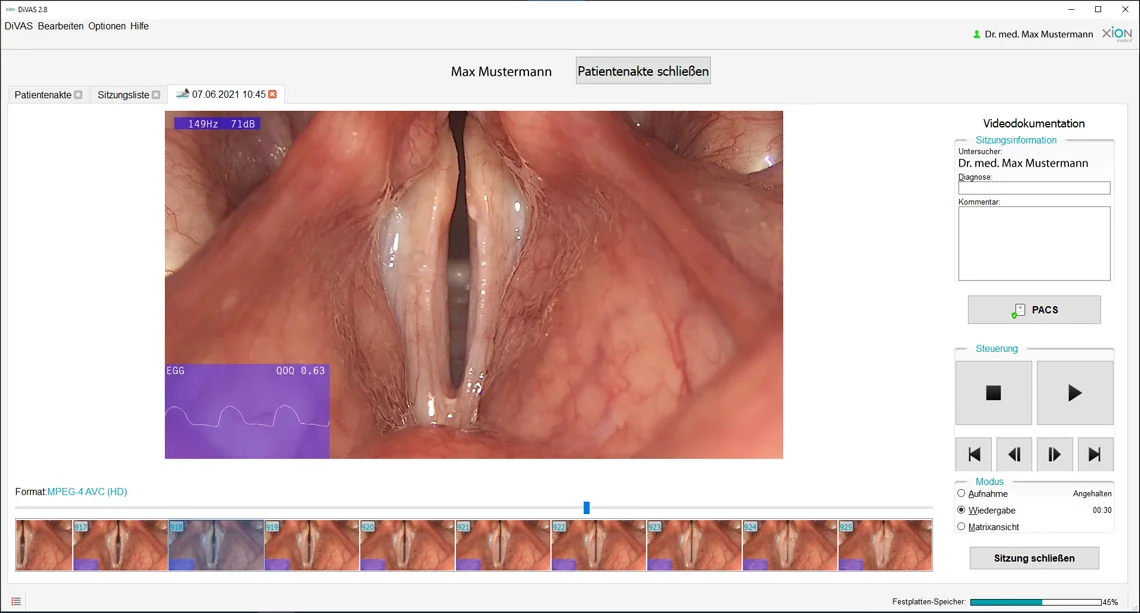Close the Patientenakte tab via its X icon
Screen dimensions: 1140x613
(x=79, y=95)
